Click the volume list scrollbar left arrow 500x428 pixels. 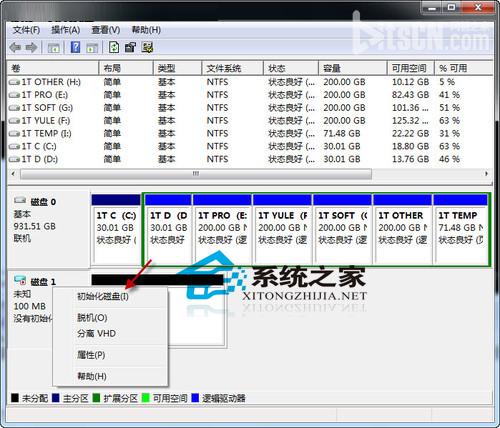pos(13,174)
